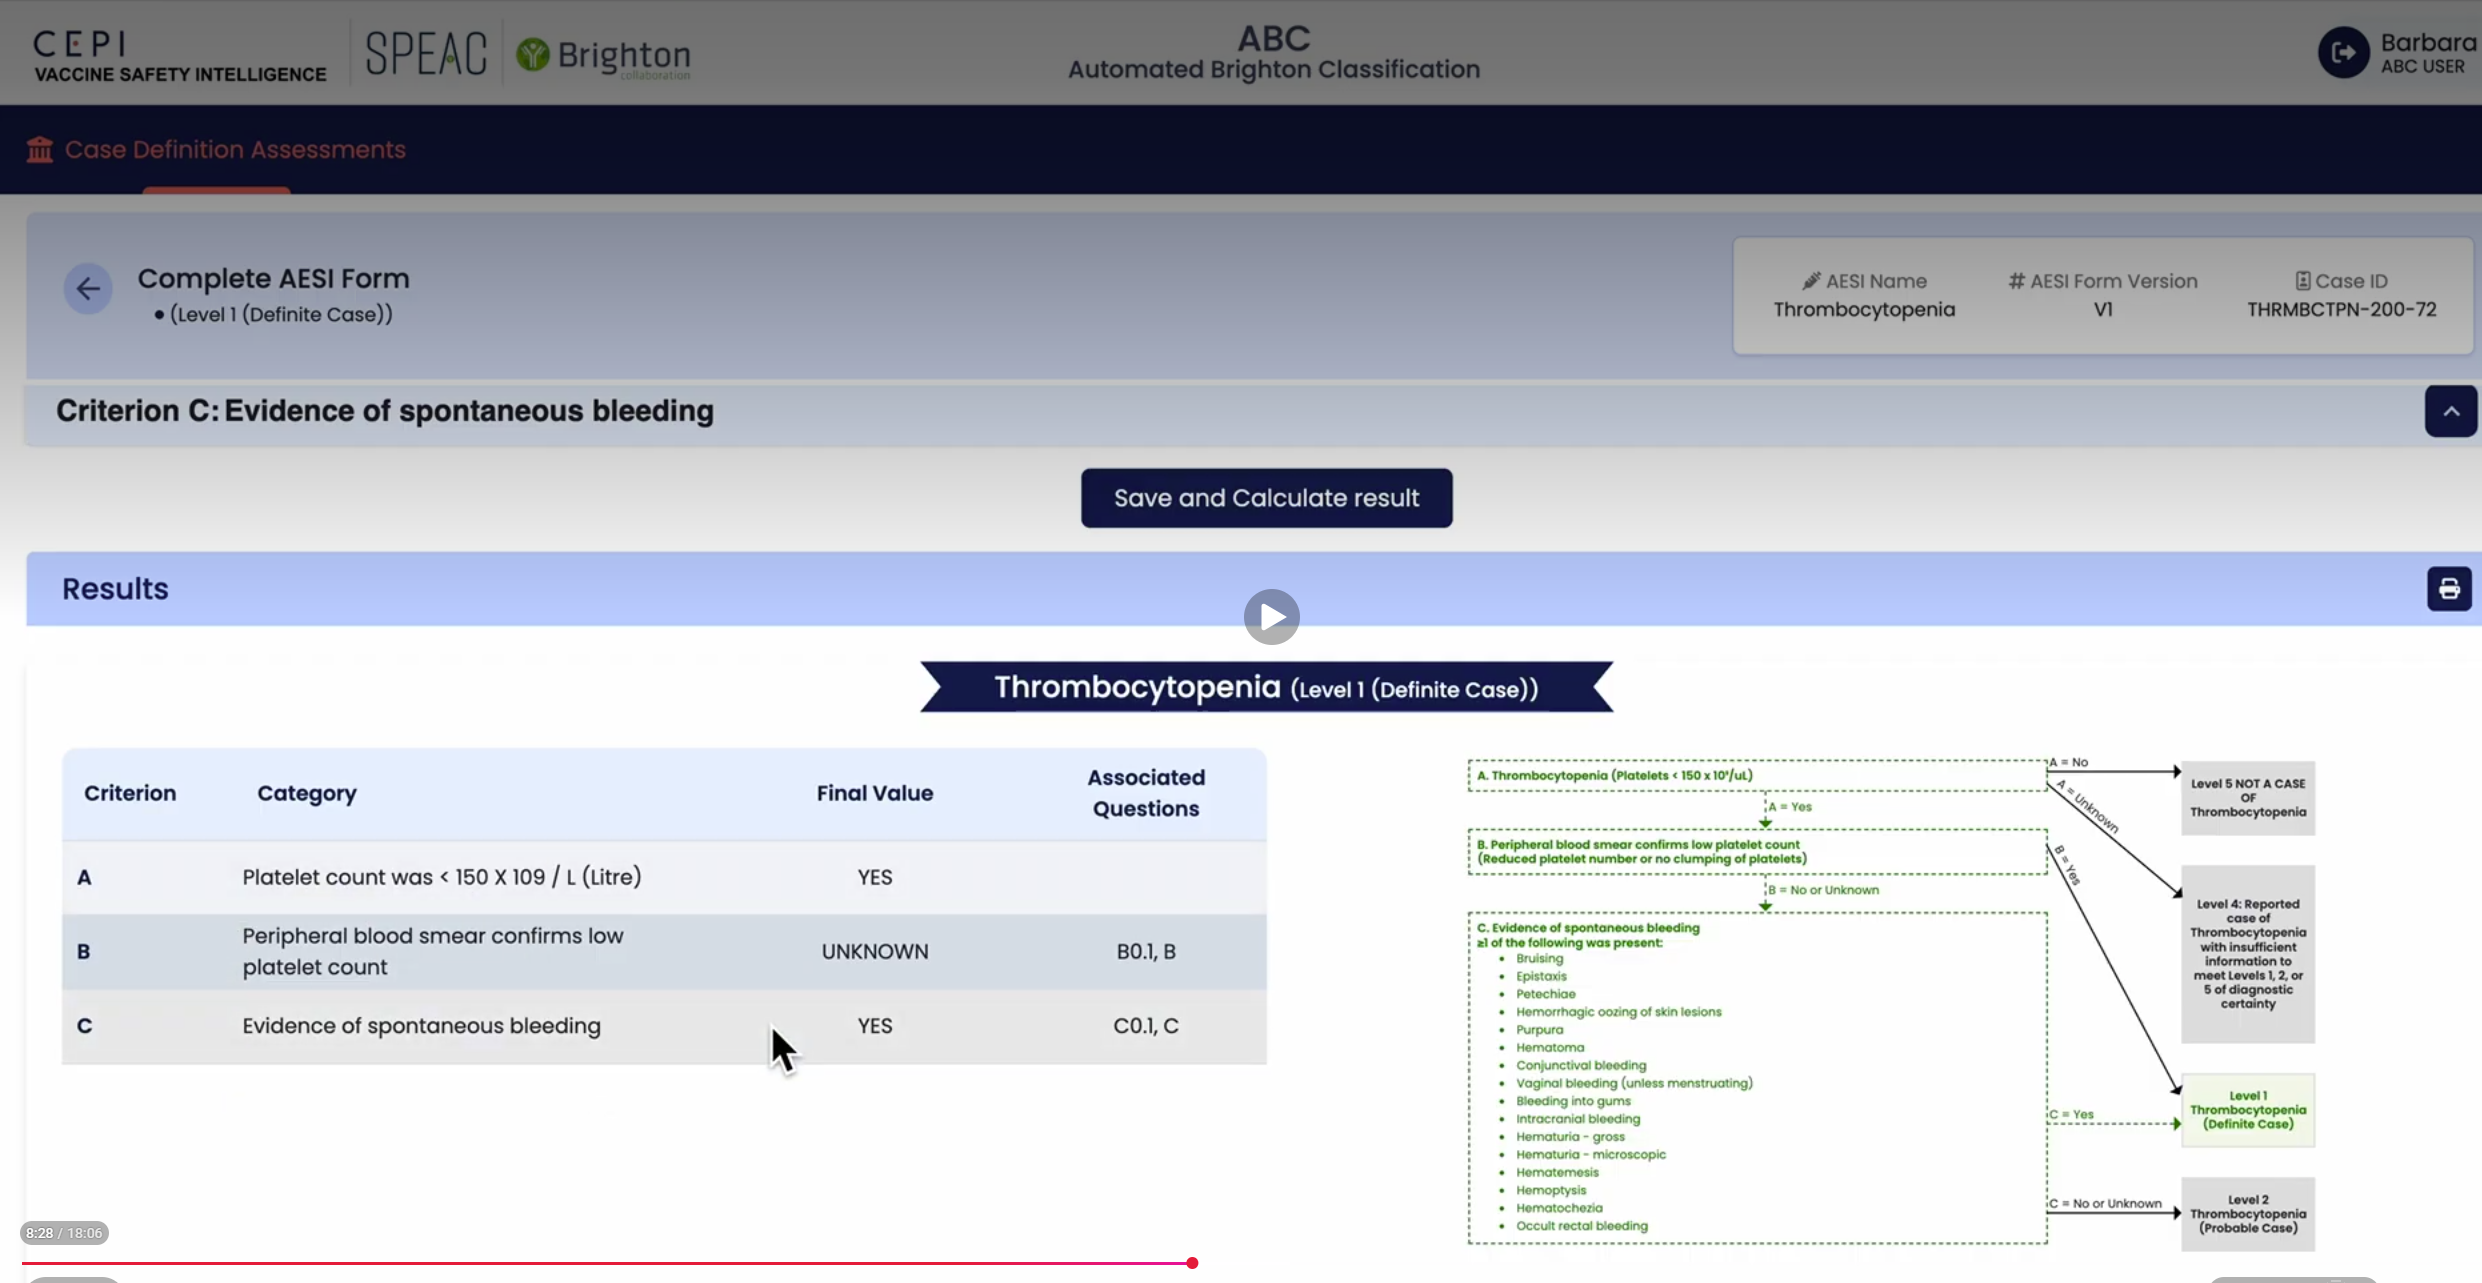Click the back arrow beside Complete AESI Form
2482x1283 pixels.
click(88, 289)
